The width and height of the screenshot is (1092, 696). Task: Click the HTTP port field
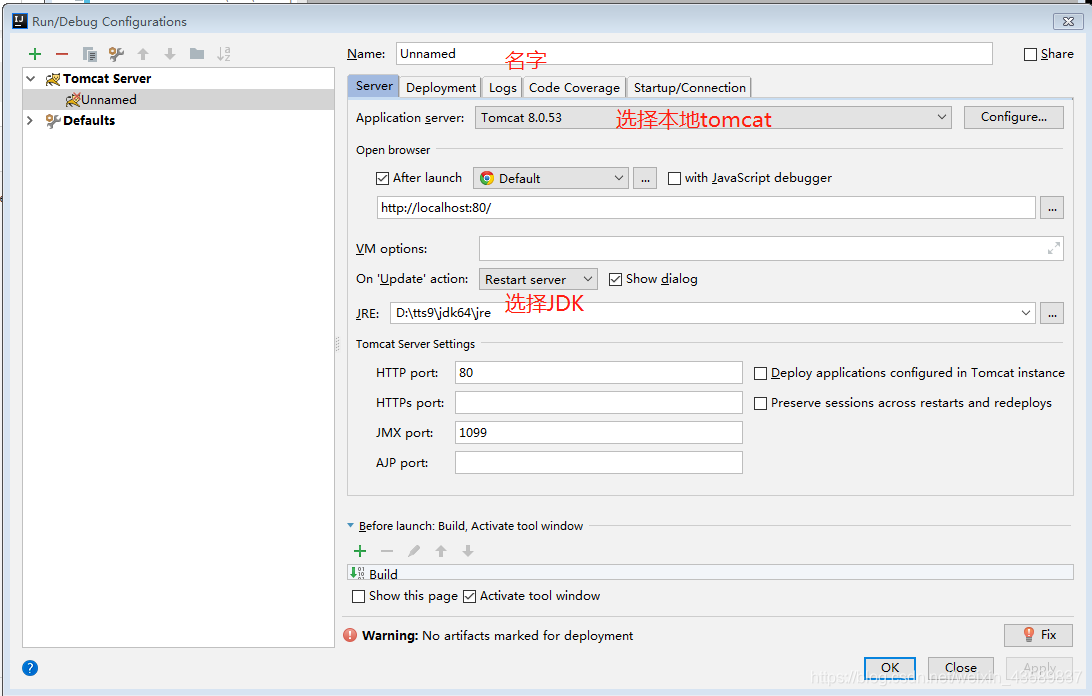pos(598,373)
